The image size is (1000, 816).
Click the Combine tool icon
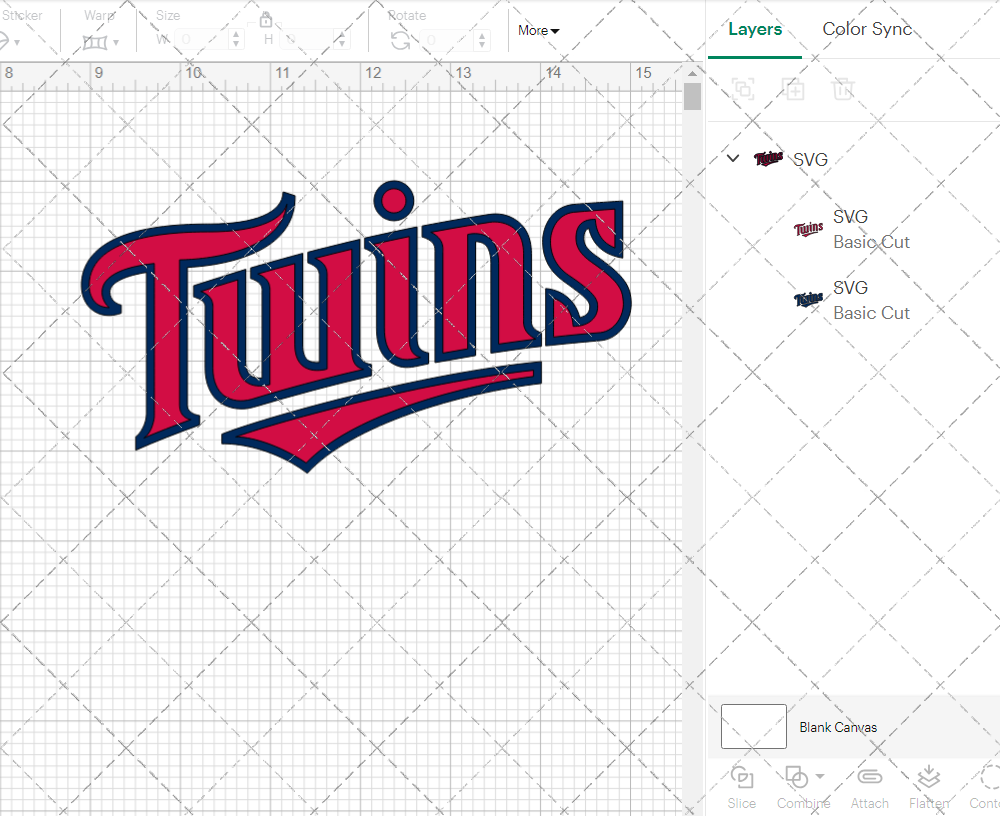click(797, 777)
